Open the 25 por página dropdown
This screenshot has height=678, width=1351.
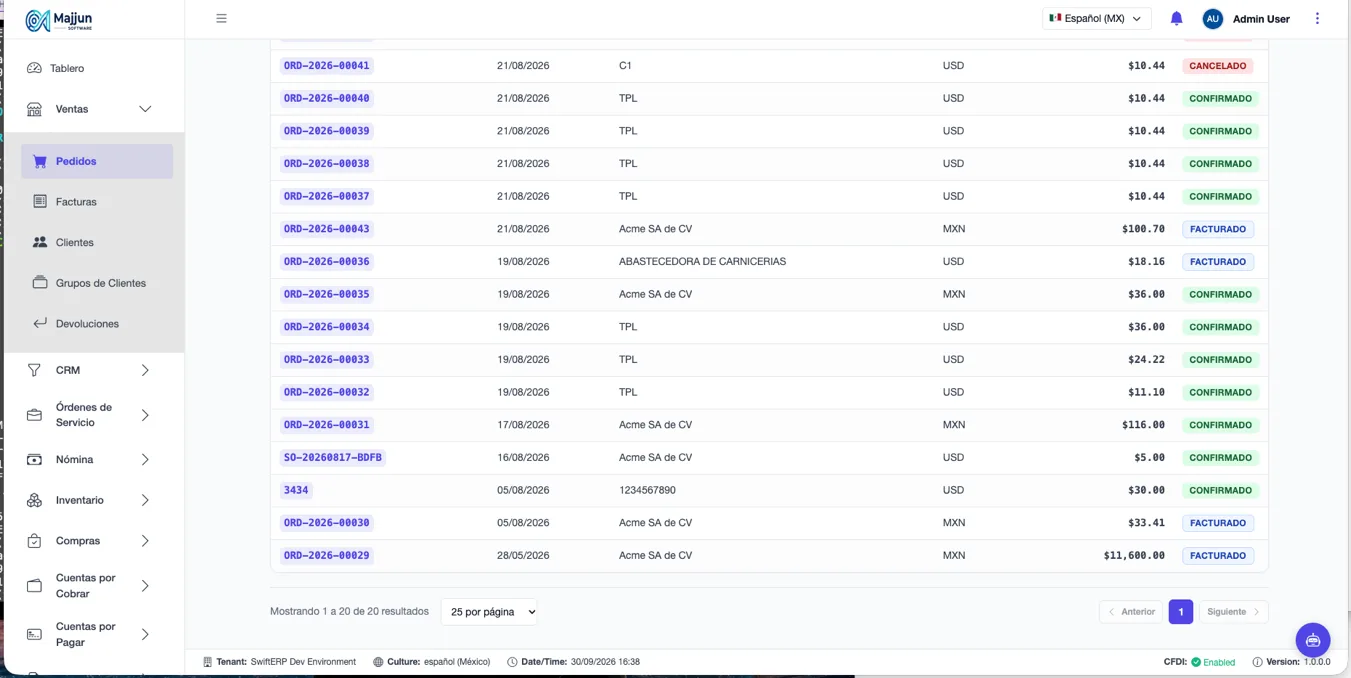(489, 612)
